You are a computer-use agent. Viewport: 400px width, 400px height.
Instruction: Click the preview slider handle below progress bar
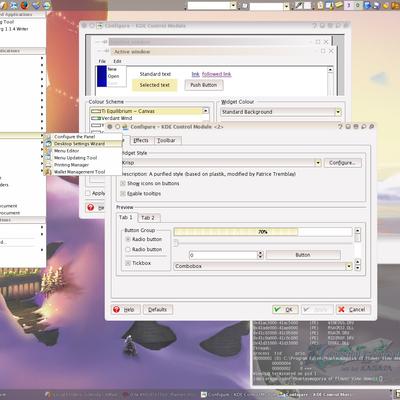coord(176,243)
